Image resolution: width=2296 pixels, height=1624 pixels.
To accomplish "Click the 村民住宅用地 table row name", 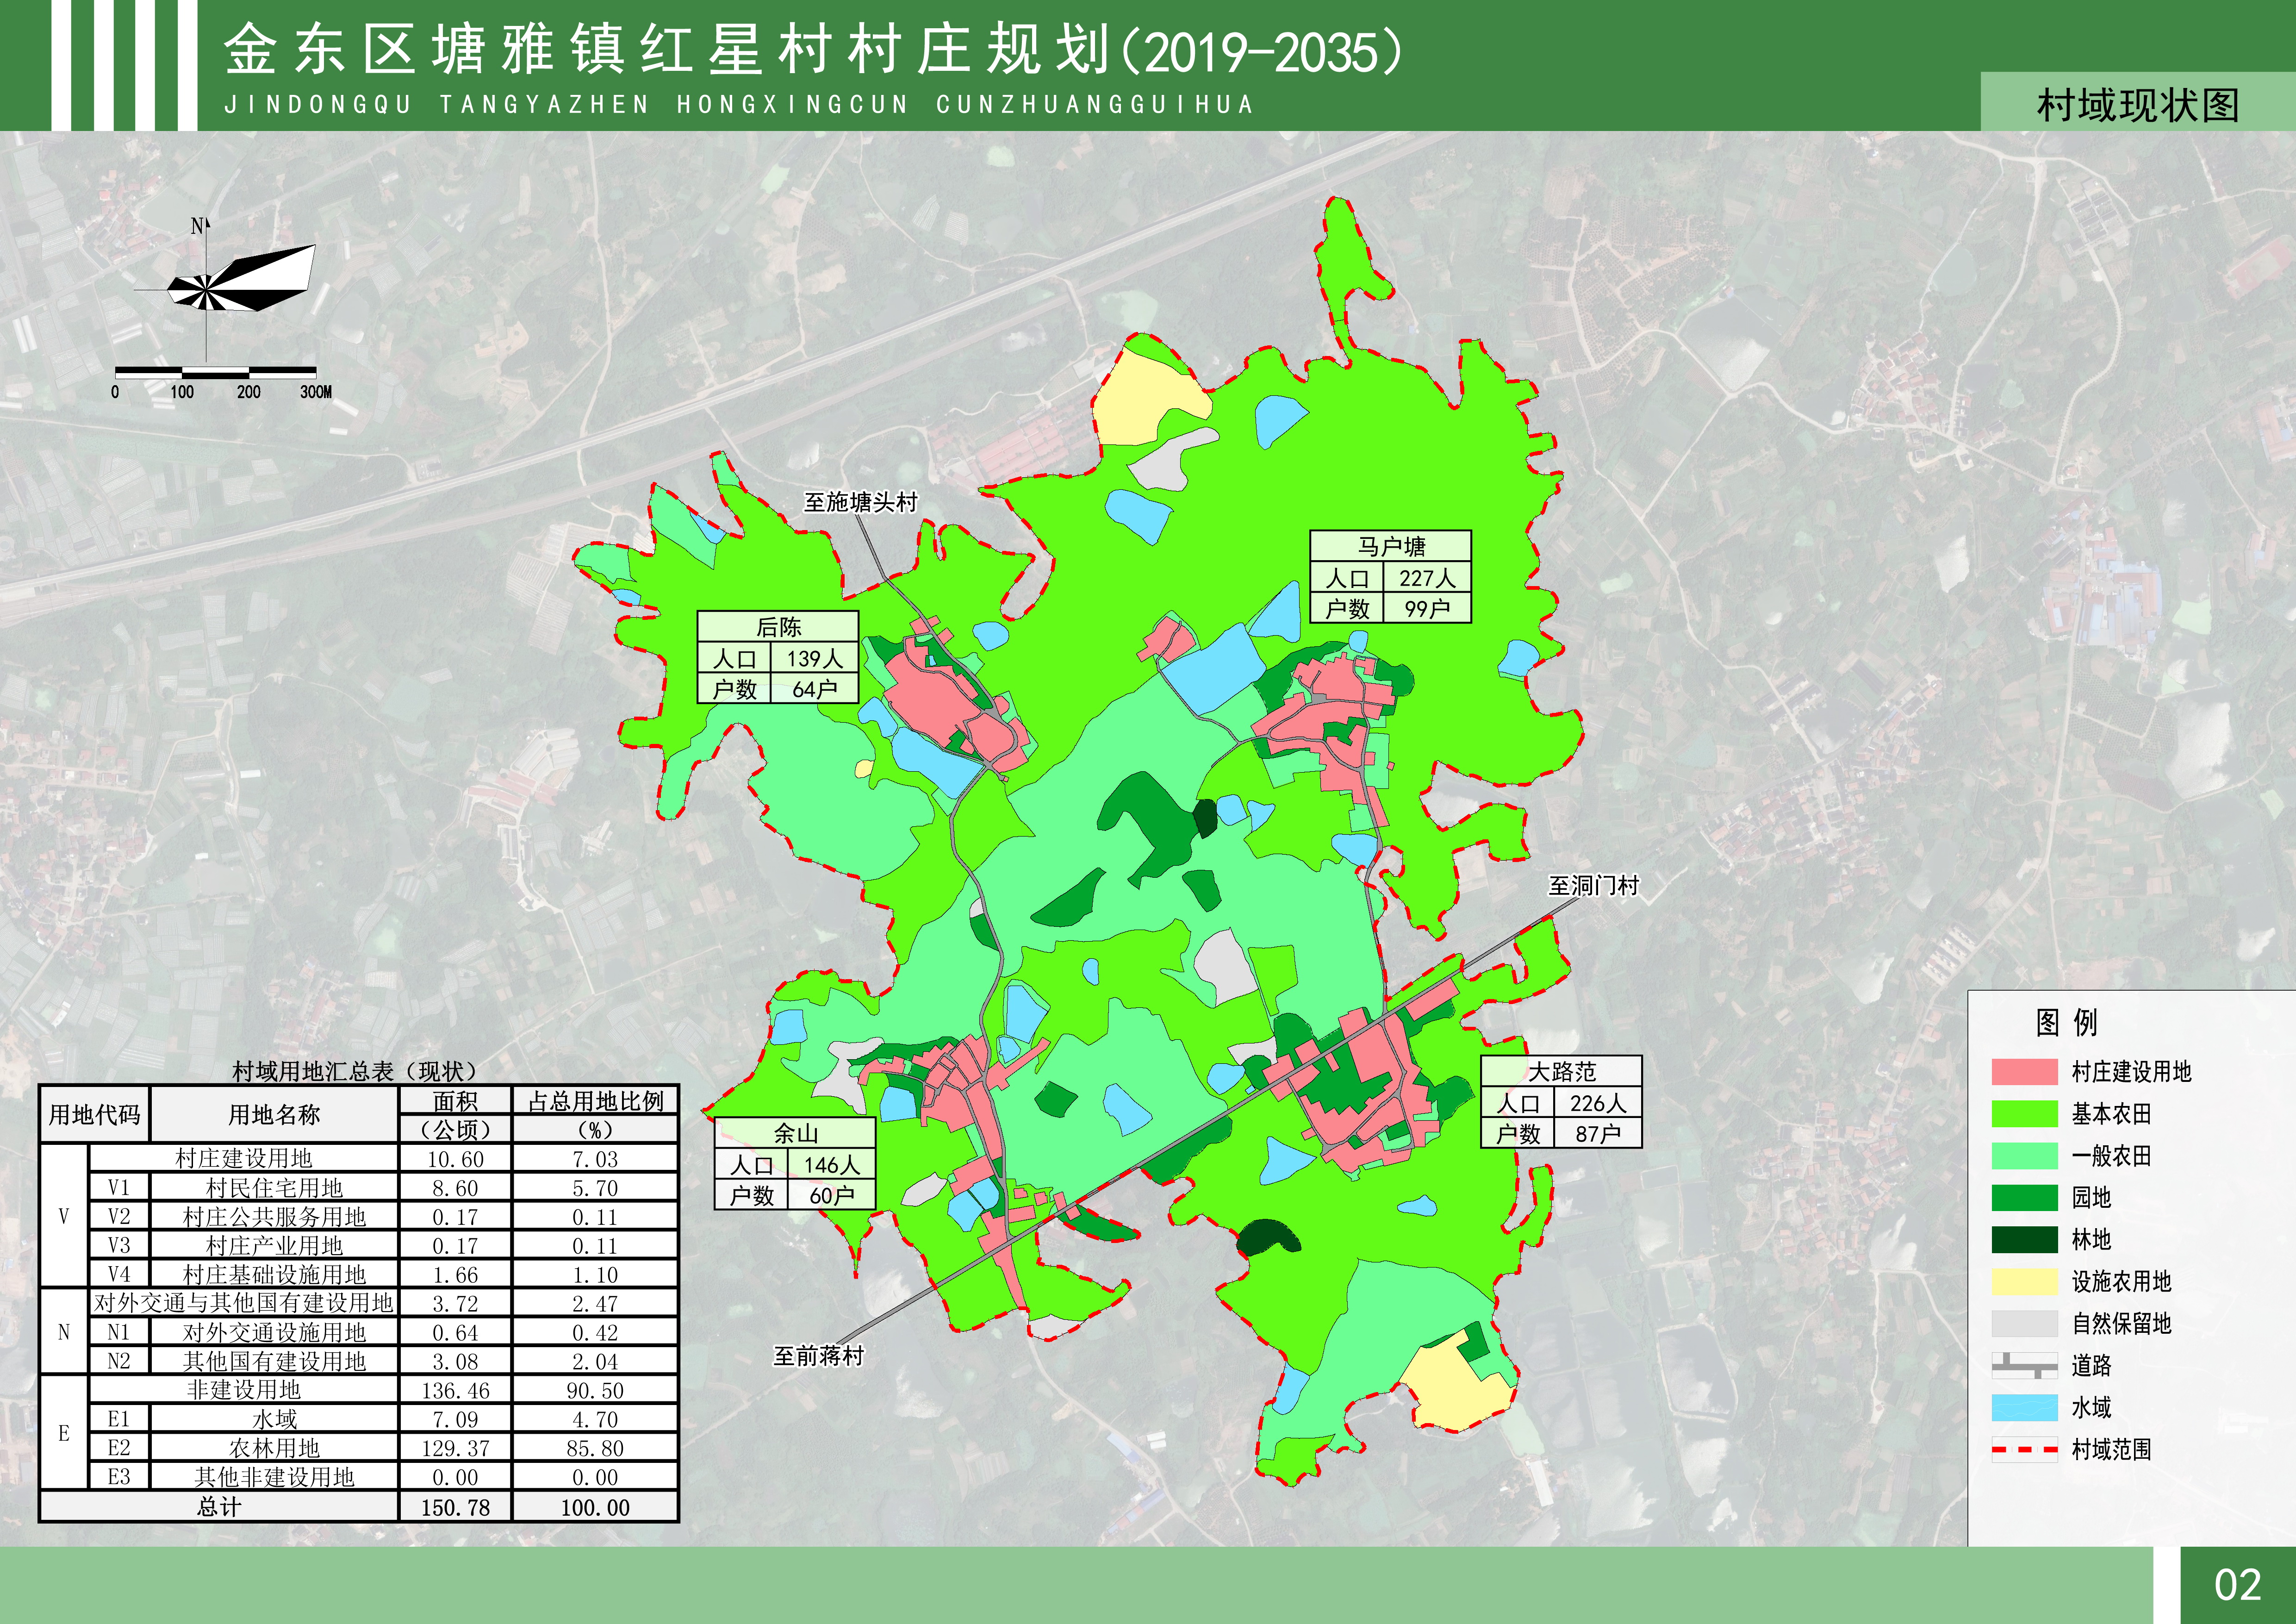I will pos(274,1188).
